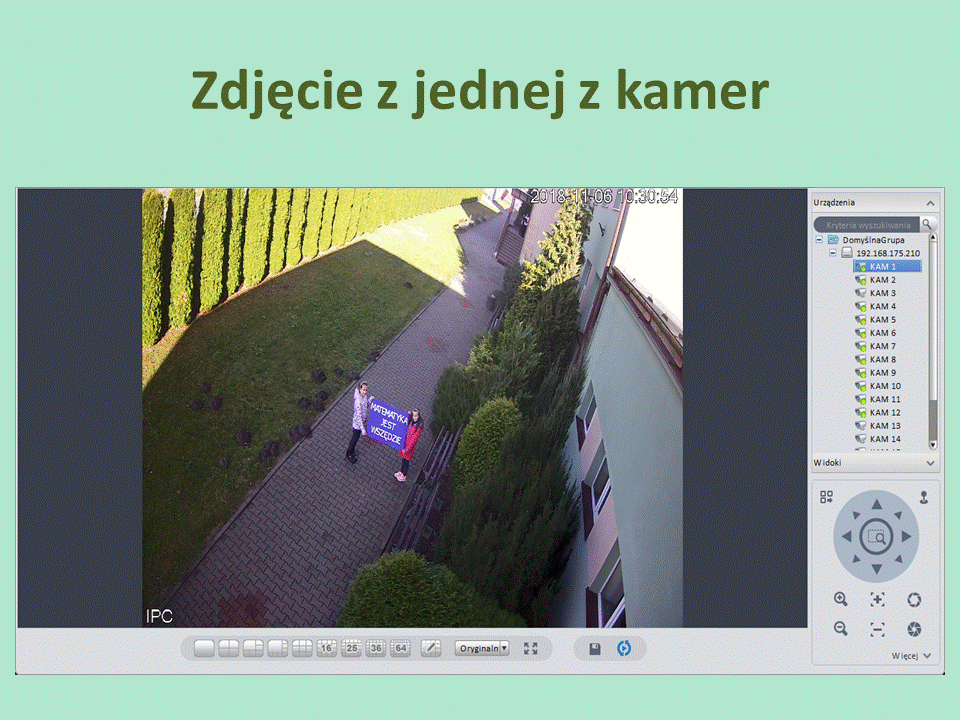This screenshot has width=960, height=720.
Task: Click the focus plus icon
Action: coord(877,599)
